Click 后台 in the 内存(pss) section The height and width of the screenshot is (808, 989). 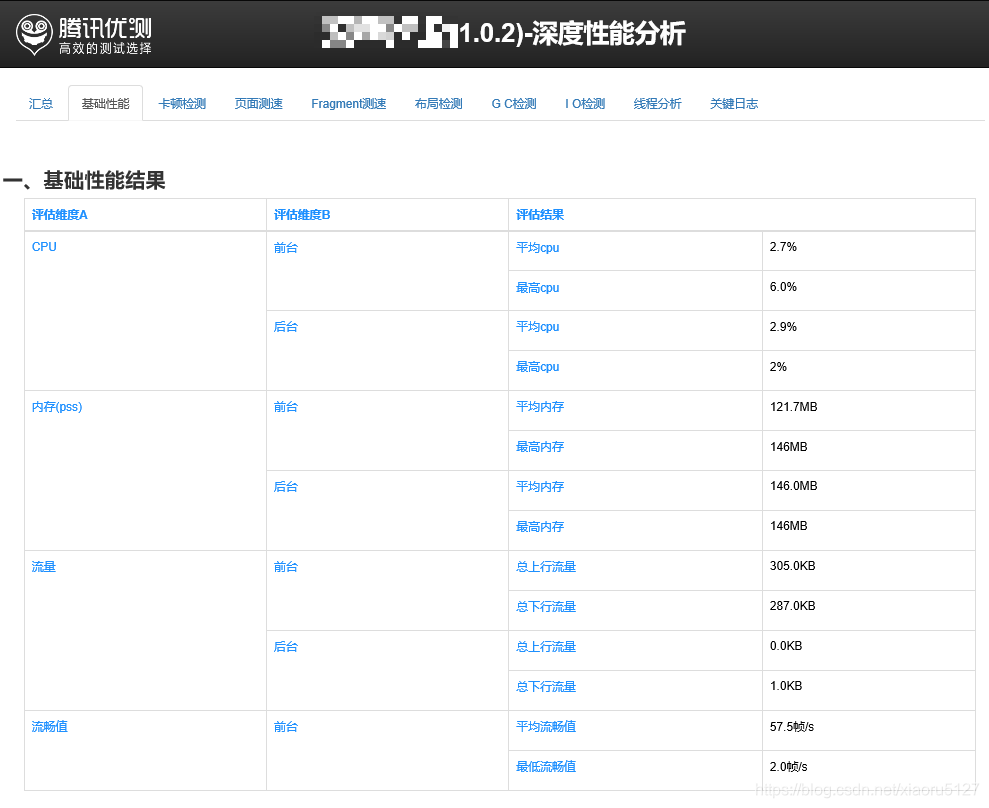pos(286,487)
